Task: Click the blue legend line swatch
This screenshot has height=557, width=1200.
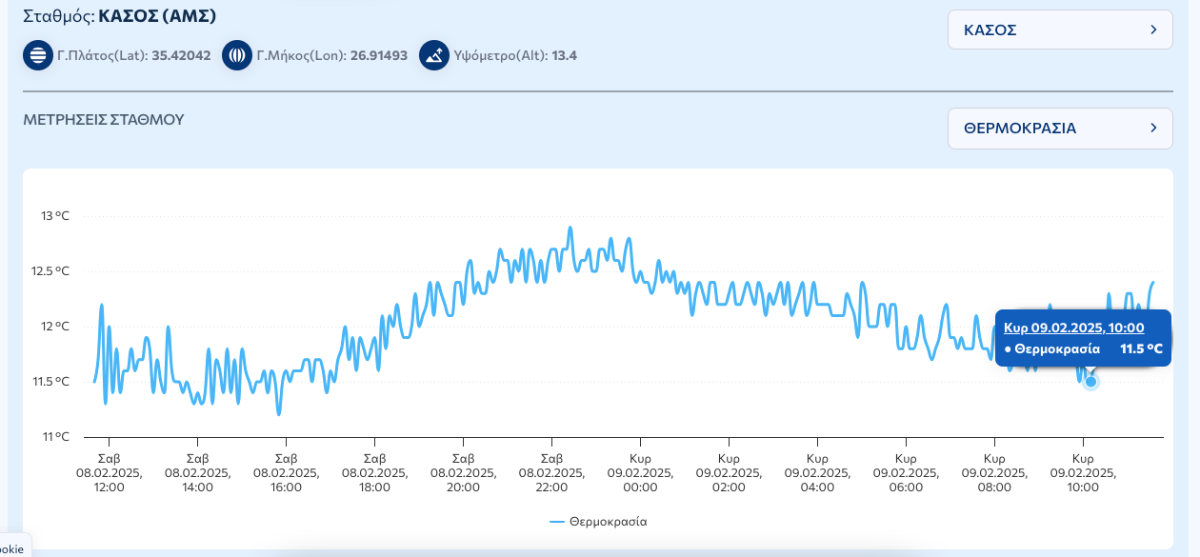Action: click(557, 521)
